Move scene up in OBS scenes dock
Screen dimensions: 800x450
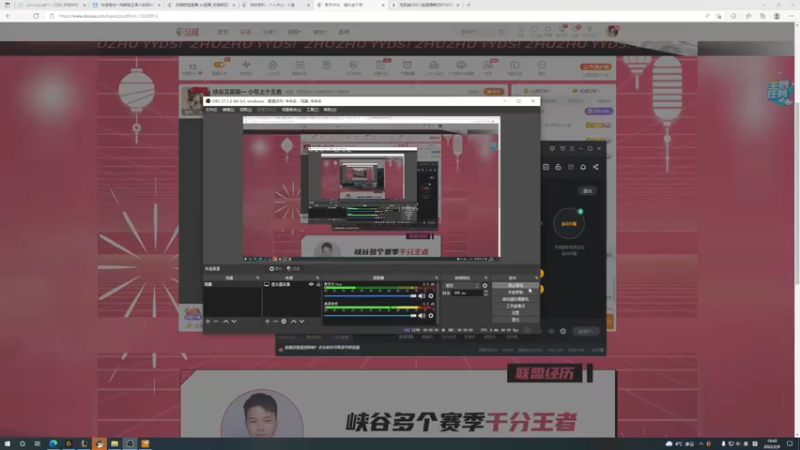(226, 321)
